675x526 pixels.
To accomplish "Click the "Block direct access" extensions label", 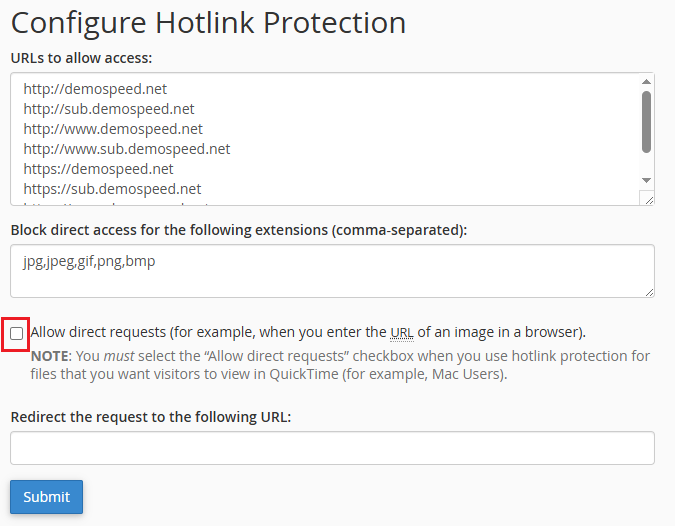I will coord(238,229).
